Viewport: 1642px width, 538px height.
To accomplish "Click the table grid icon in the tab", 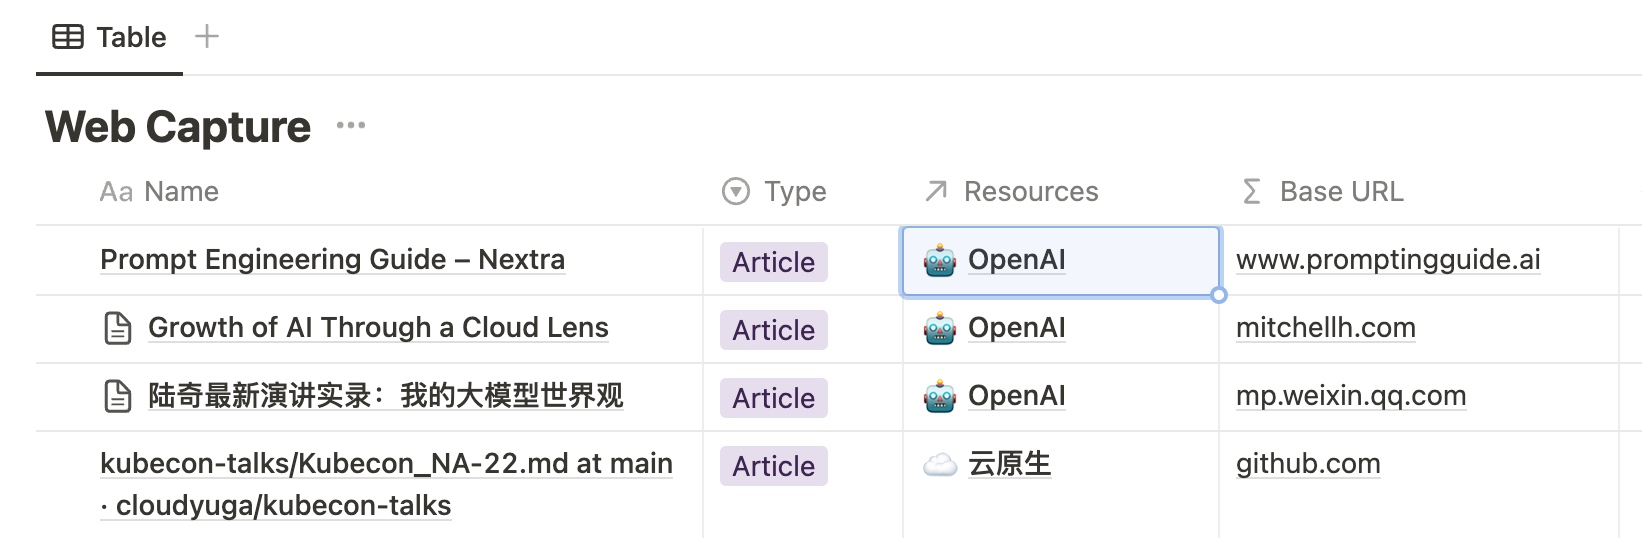I will point(68,38).
